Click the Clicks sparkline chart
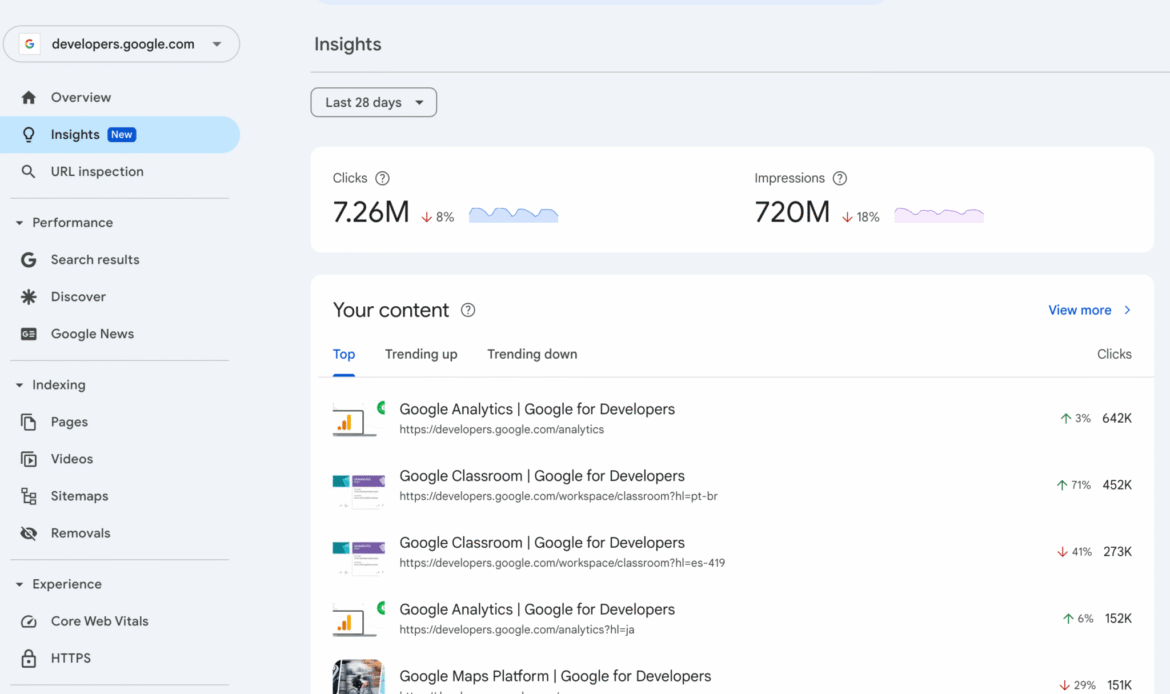The height and width of the screenshot is (694, 1170). (x=513, y=215)
